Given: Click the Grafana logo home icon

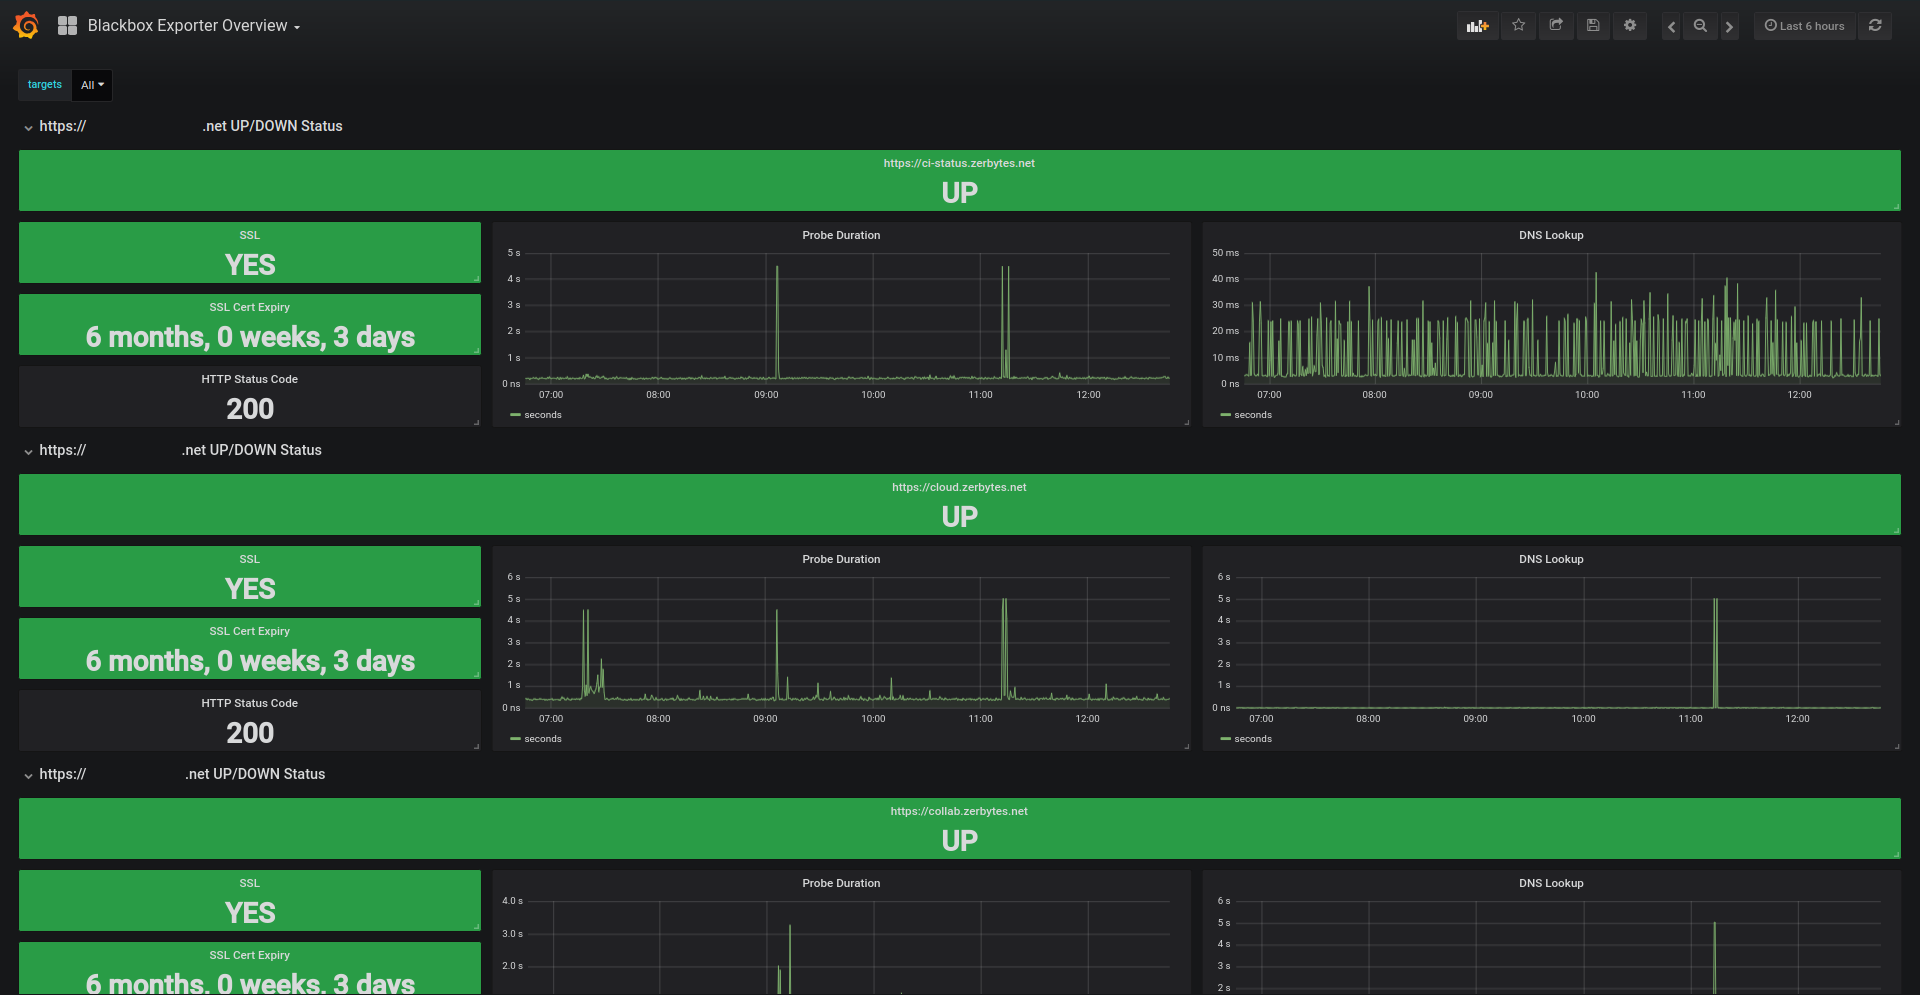Looking at the screenshot, I should [27, 26].
